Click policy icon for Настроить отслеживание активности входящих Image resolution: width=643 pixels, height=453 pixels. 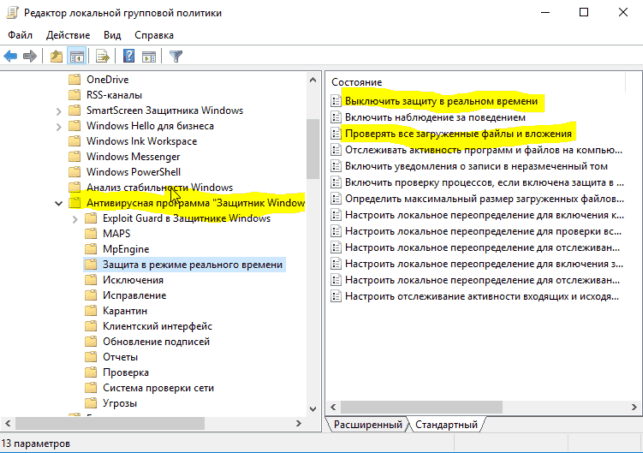[336, 296]
